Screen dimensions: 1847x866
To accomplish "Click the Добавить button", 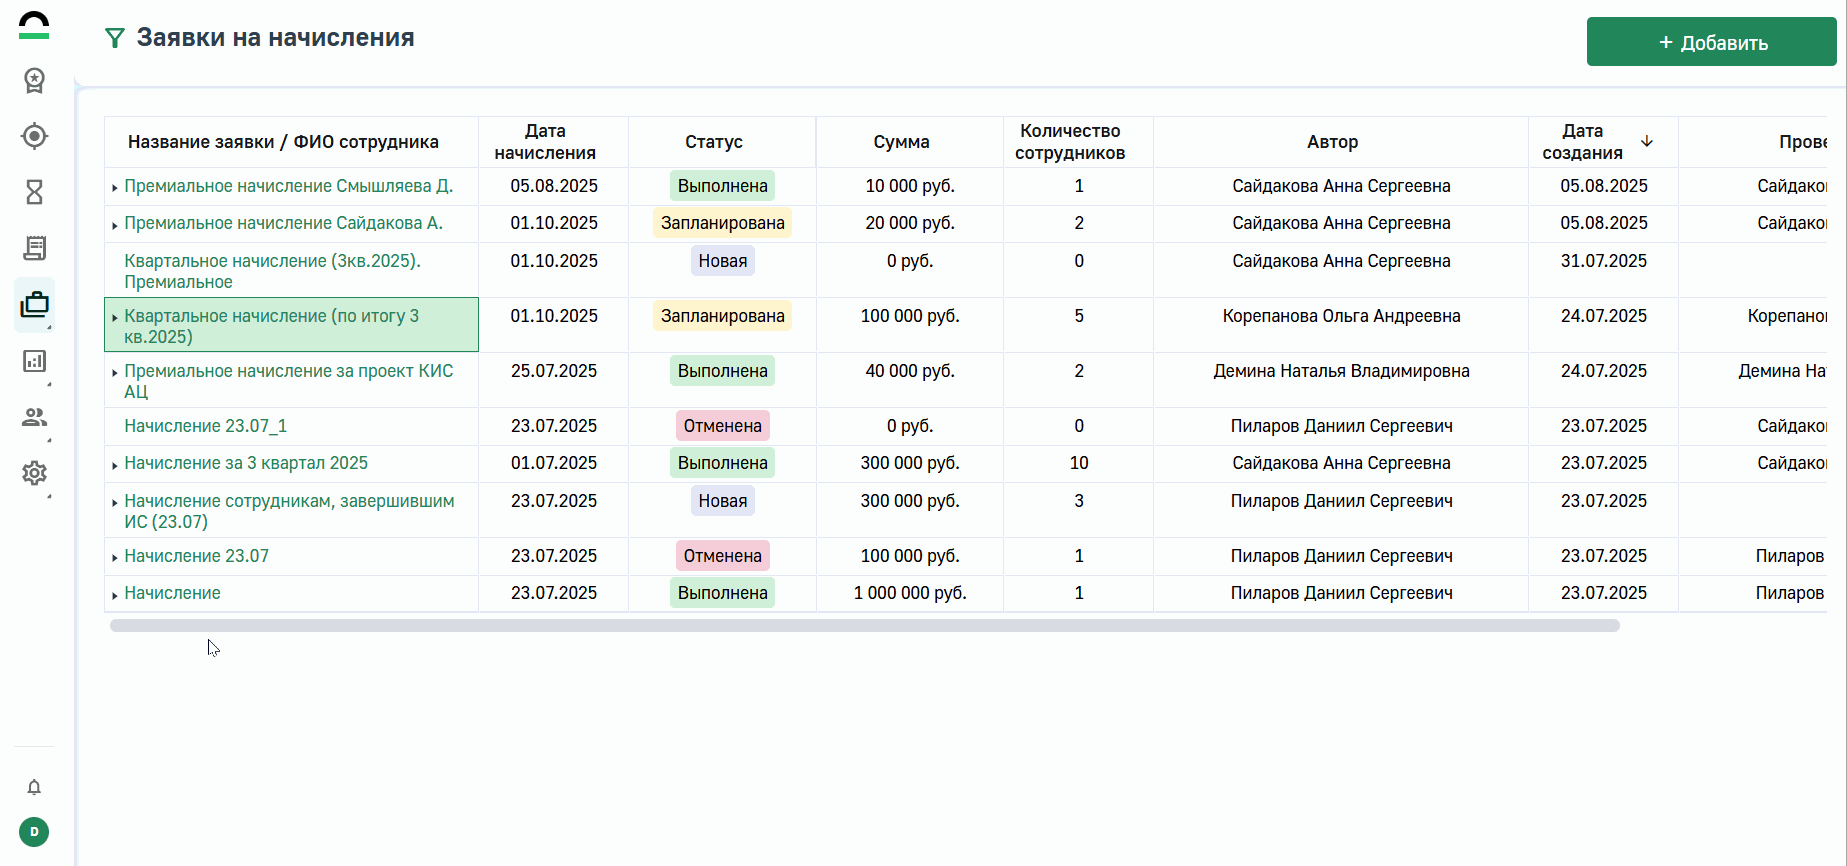I will click(1711, 42).
